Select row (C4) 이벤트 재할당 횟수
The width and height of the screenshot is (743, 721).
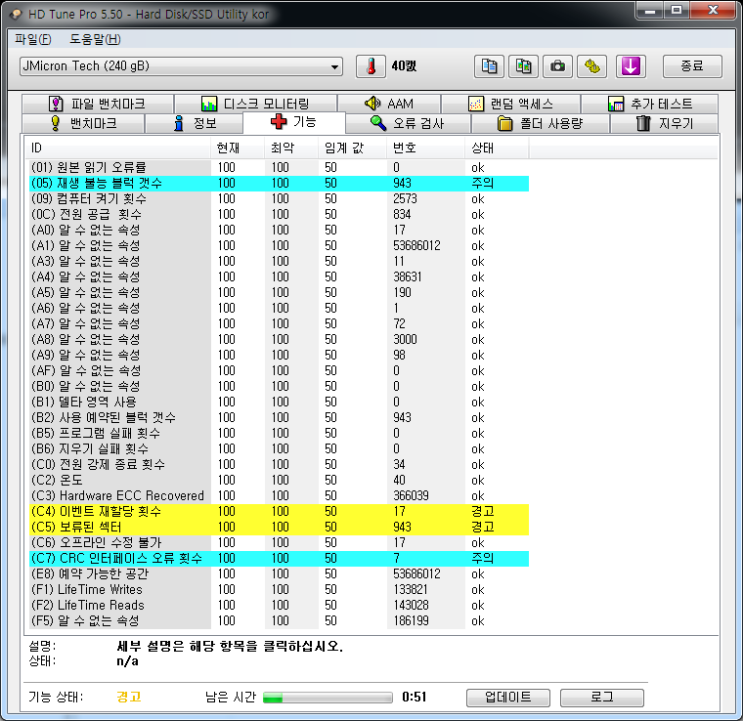279,512
